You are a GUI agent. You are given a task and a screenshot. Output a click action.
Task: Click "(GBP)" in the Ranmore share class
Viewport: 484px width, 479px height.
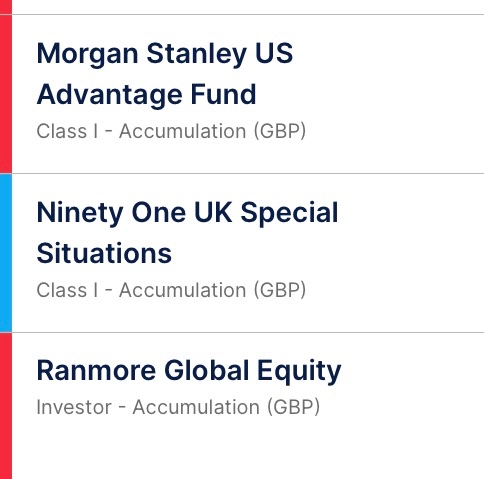[x=293, y=407]
